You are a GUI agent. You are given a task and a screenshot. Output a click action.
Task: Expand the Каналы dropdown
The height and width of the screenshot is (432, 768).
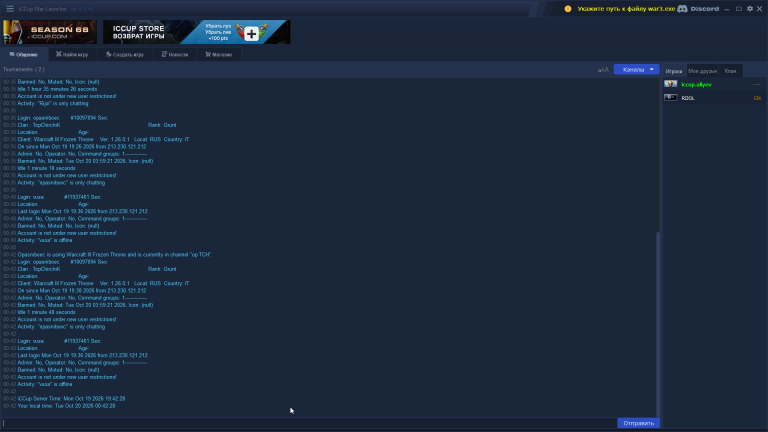pos(636,70)
